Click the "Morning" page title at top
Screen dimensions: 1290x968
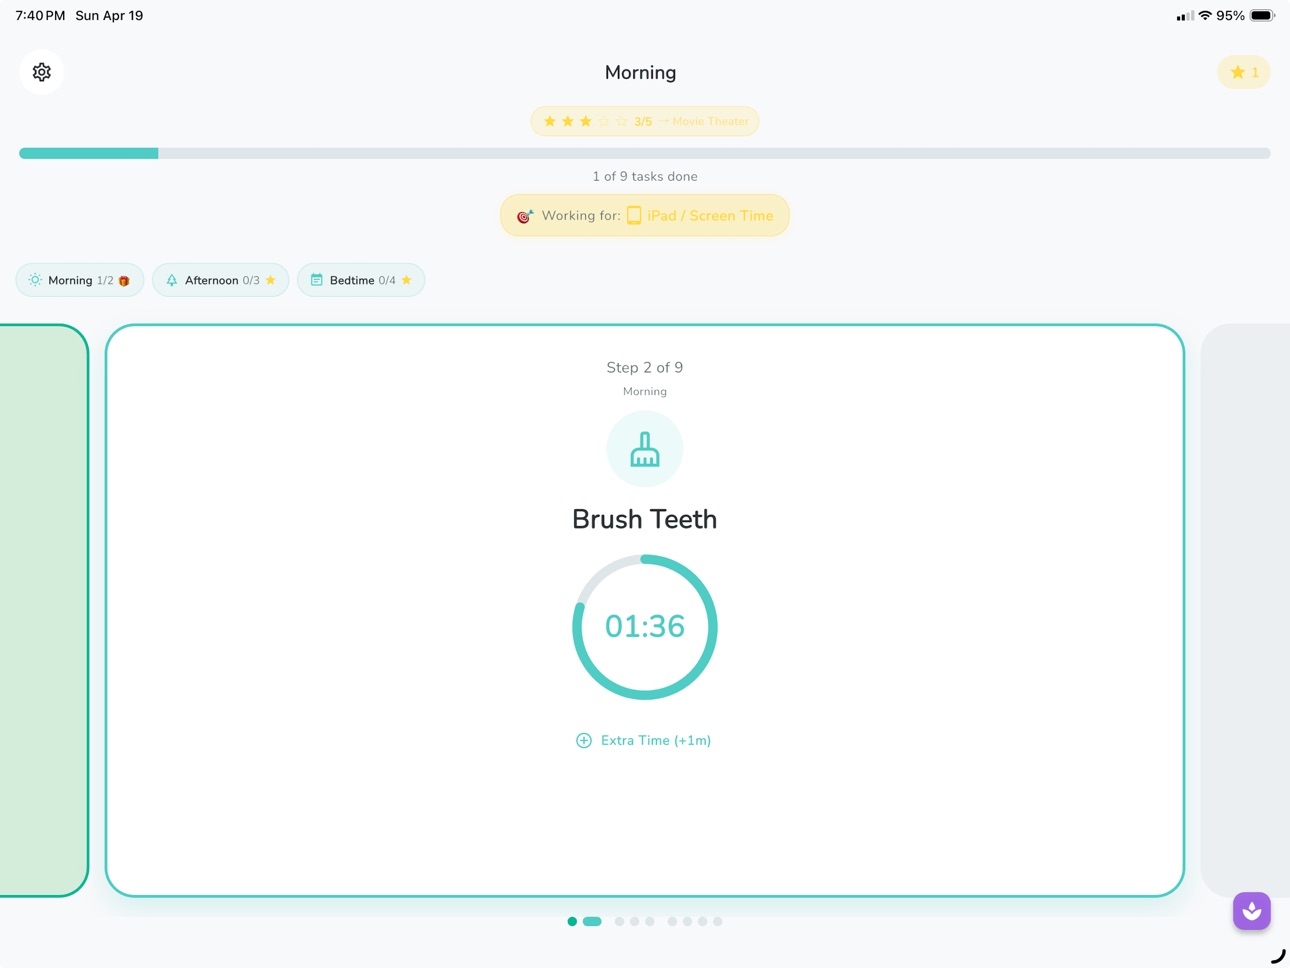coord(641,72)
